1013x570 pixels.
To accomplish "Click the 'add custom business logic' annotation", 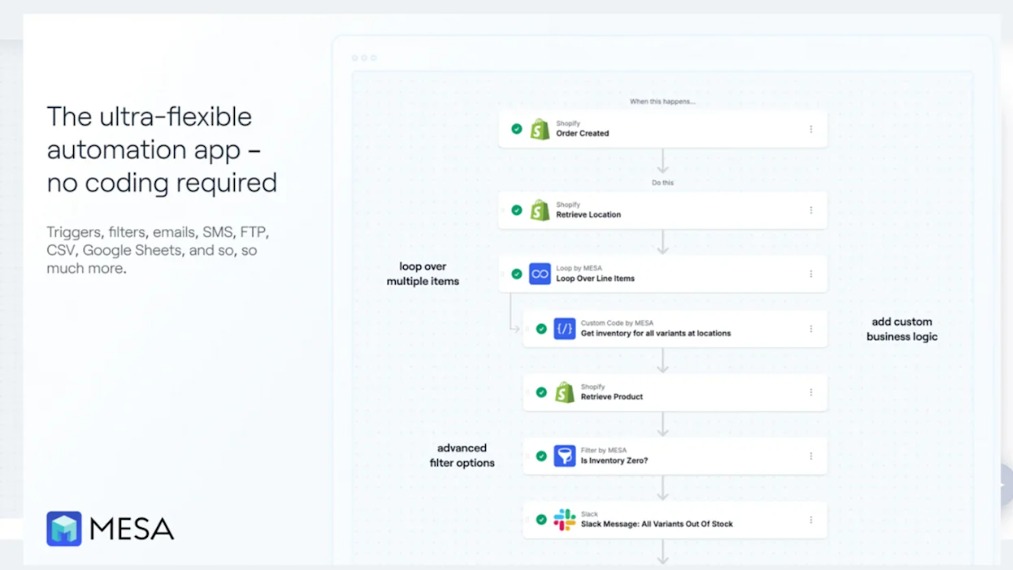I will tap(902, 329).
